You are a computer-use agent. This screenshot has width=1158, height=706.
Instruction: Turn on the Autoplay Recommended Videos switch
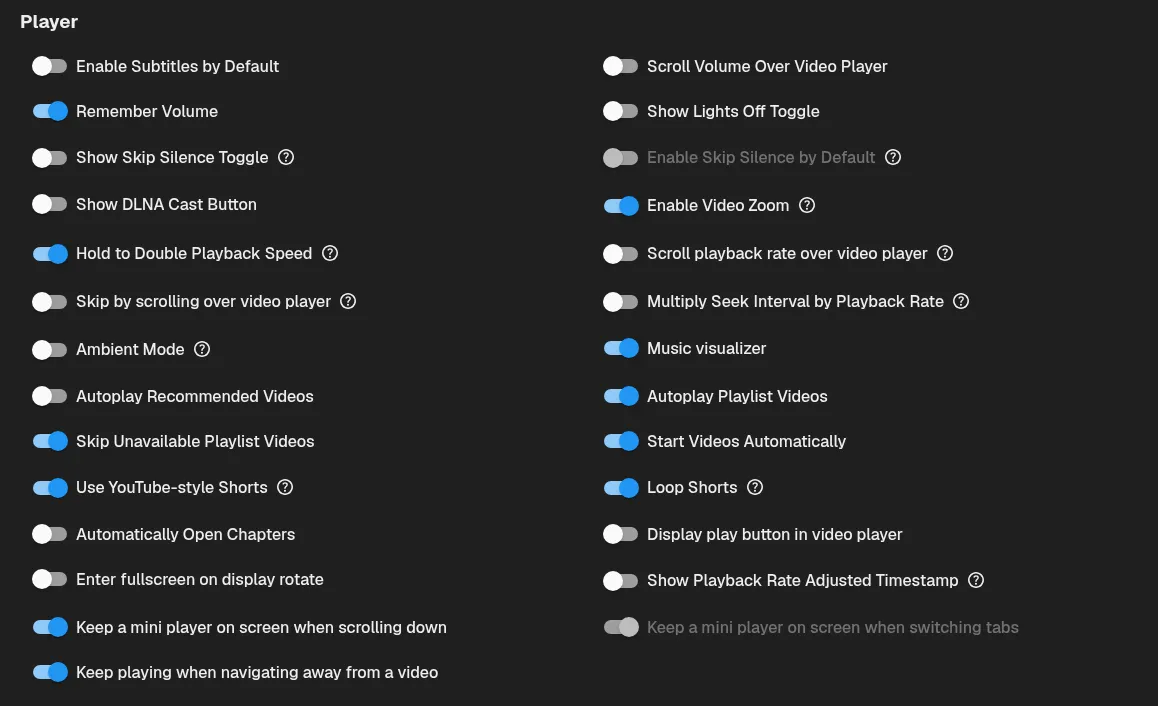pyautogui.click(x=49, y=397)
